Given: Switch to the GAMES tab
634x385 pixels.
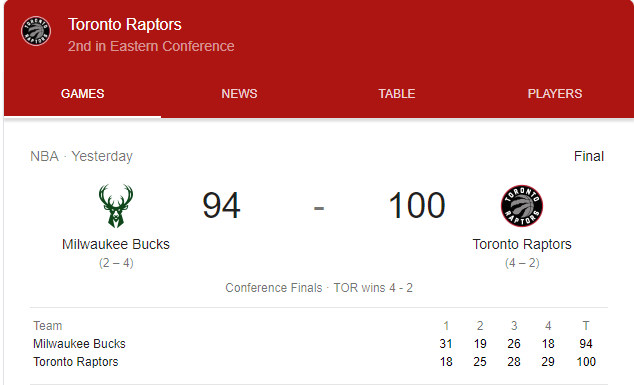Looking at the screenshot, I should point(82,94).
